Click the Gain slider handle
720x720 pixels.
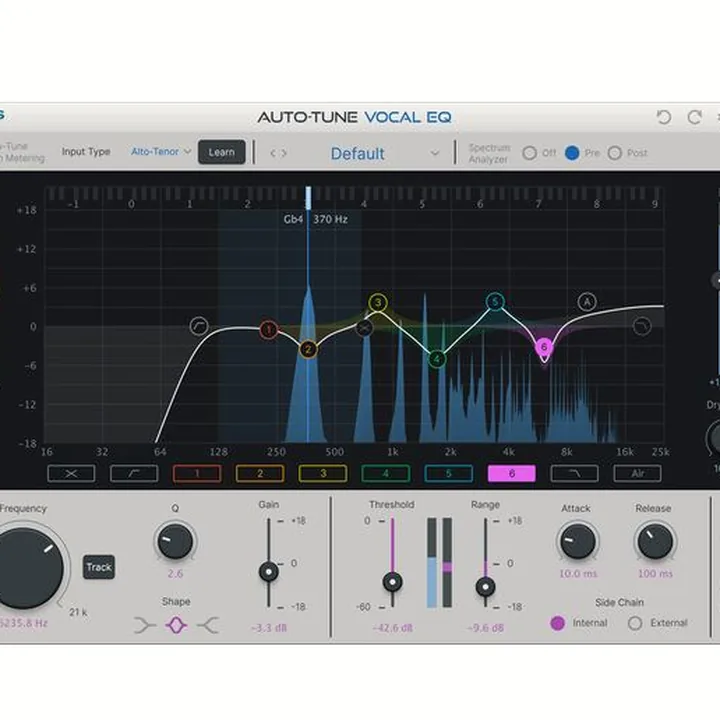[x=269, y=572]
